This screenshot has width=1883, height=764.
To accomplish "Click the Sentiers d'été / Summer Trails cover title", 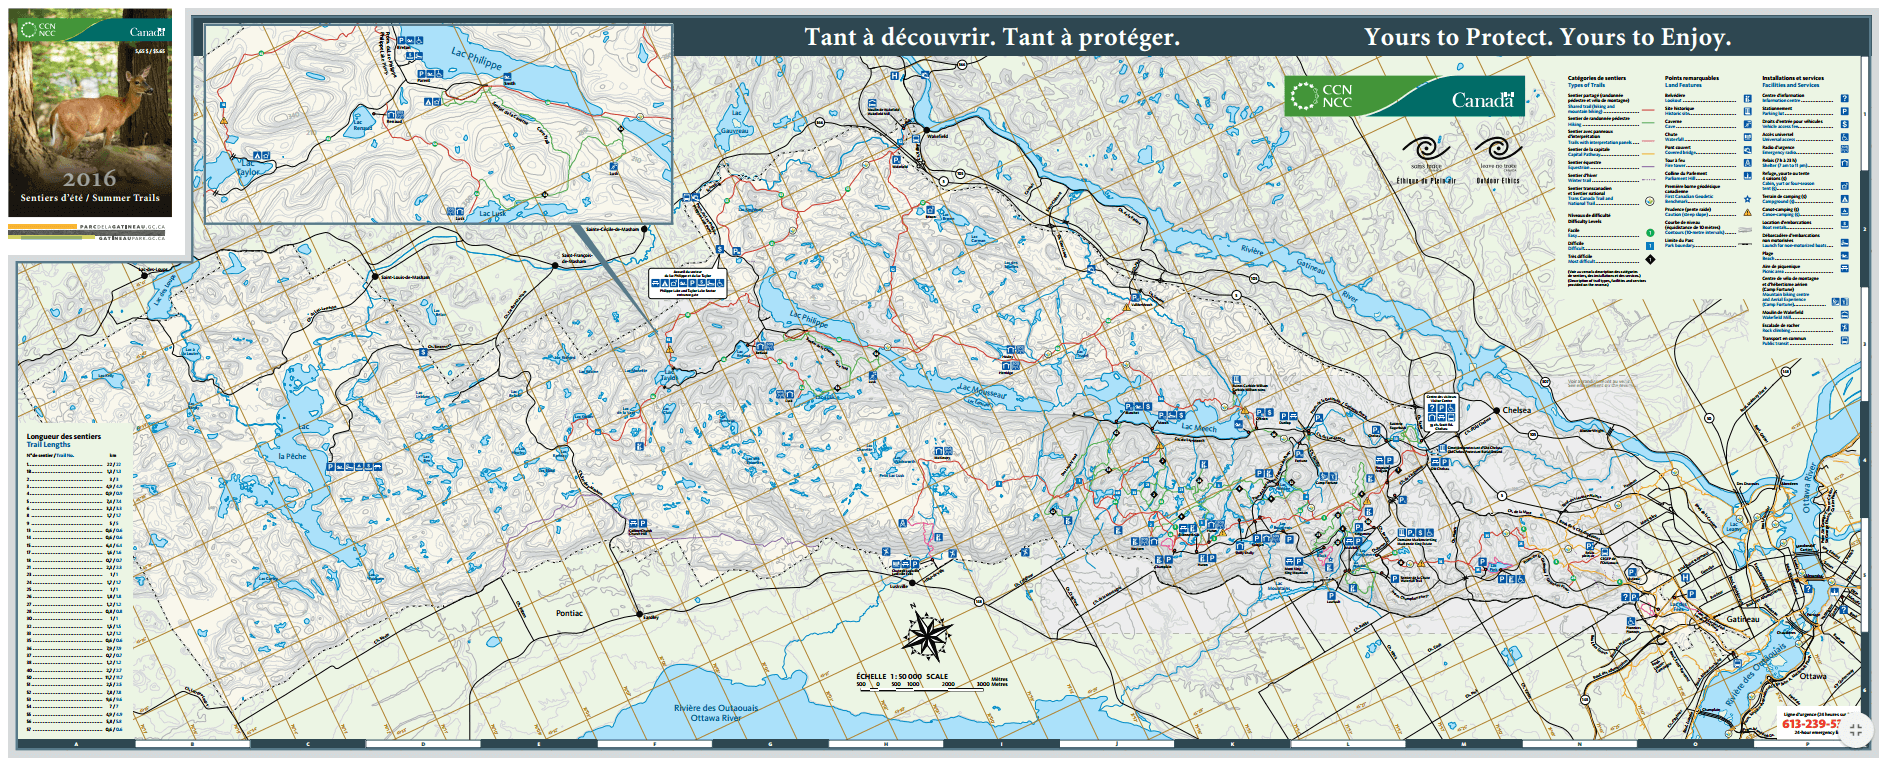I will [x=90, y=198].
